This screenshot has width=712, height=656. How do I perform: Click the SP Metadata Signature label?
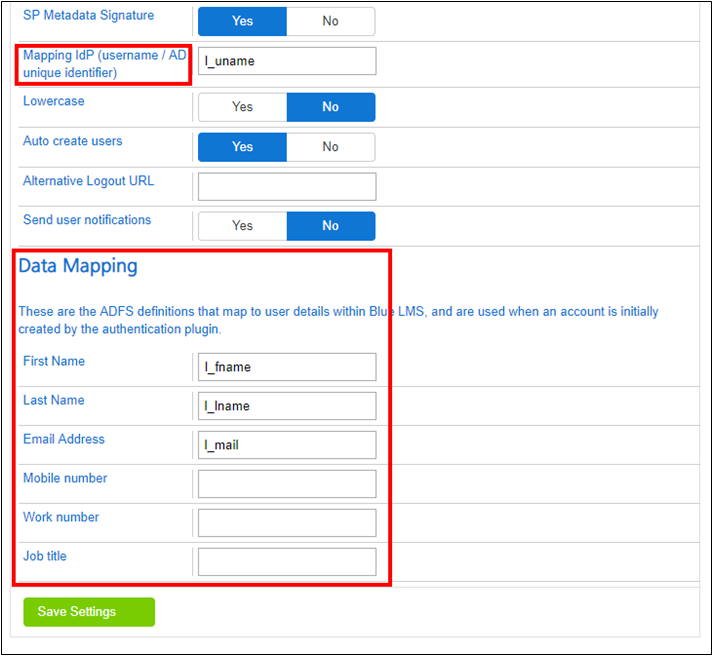tap(89, 15)
